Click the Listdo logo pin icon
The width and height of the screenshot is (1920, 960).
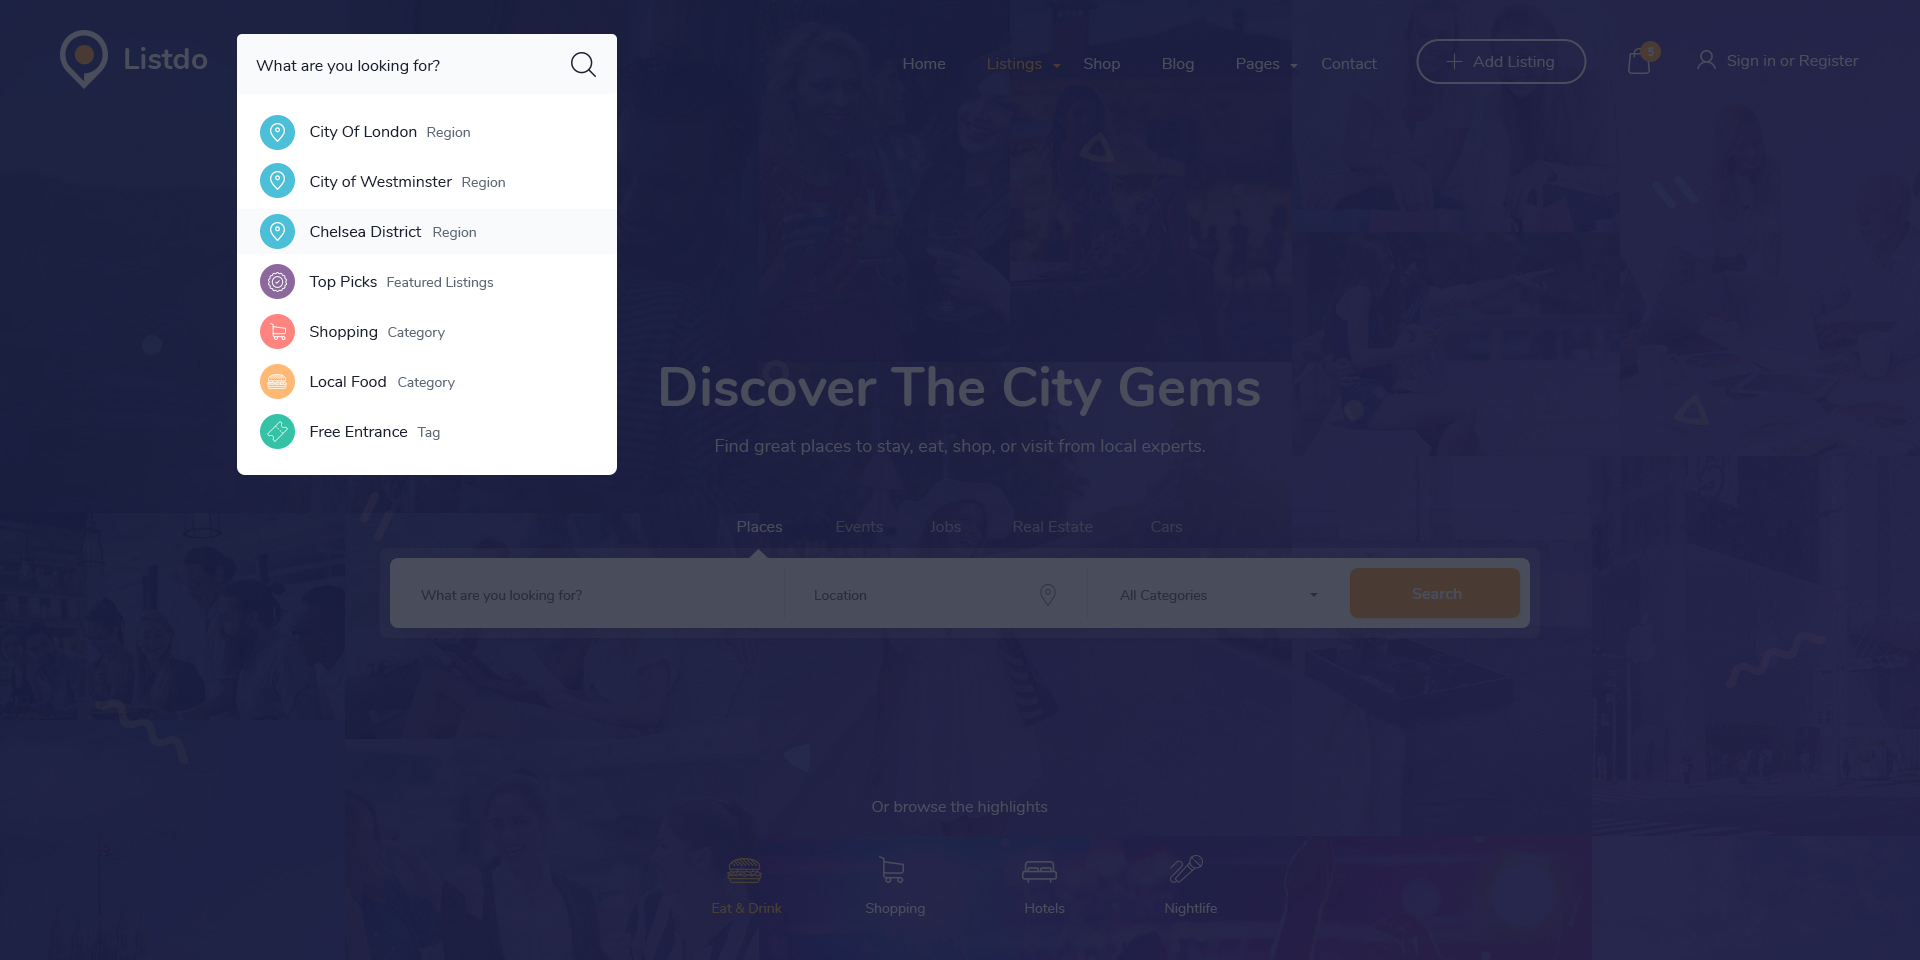pyautogui.click(x=84, y=58)
